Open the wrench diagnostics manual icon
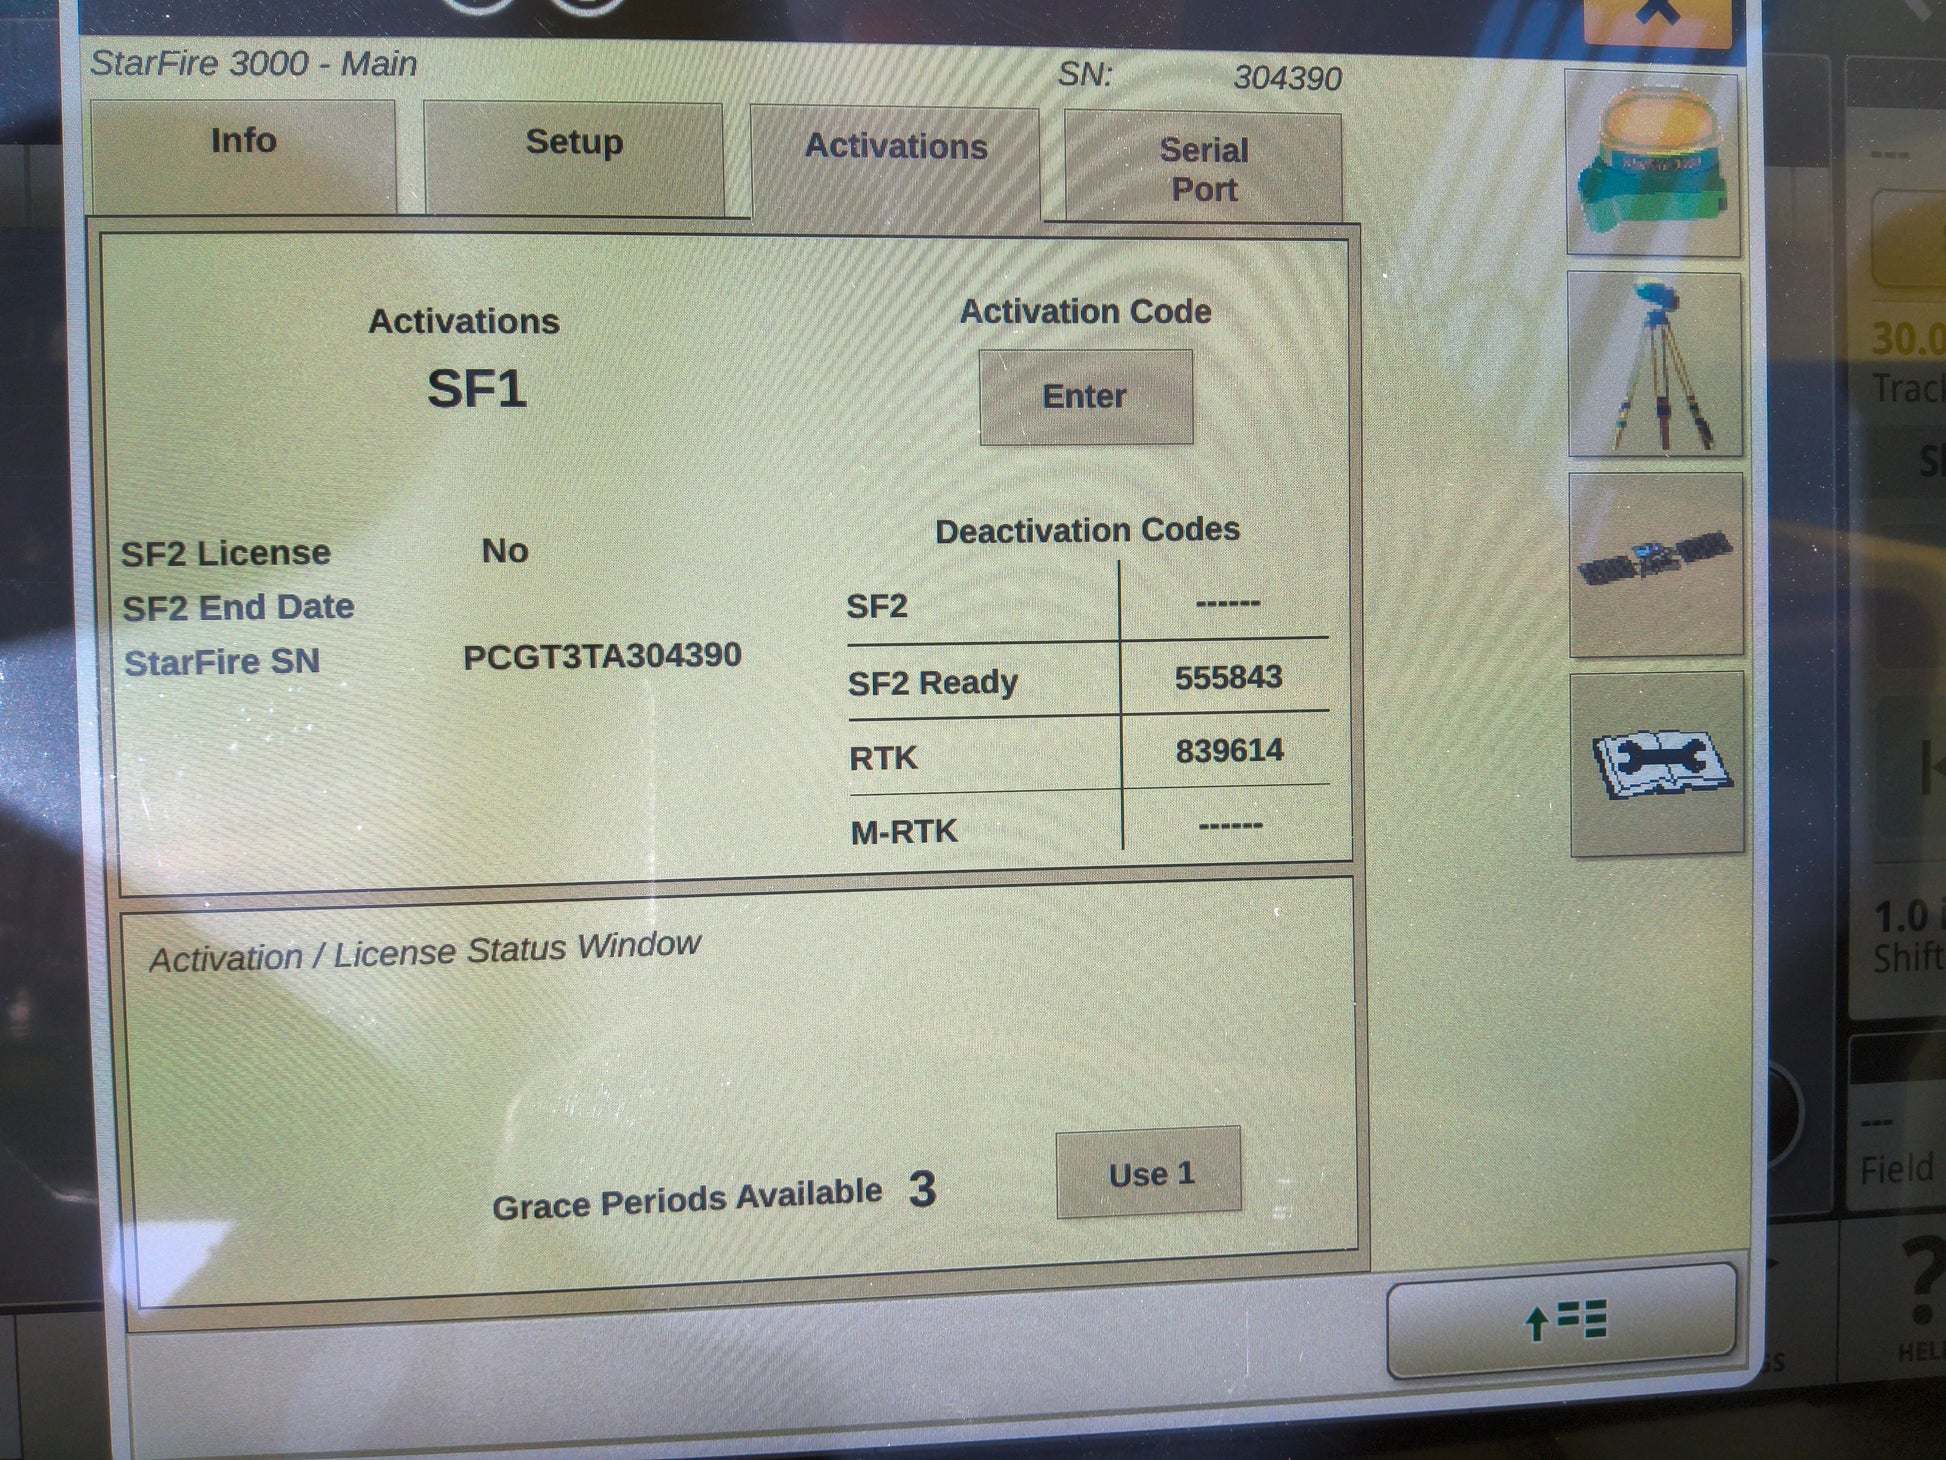The image size is (1946, 1460). (1658, 764)
